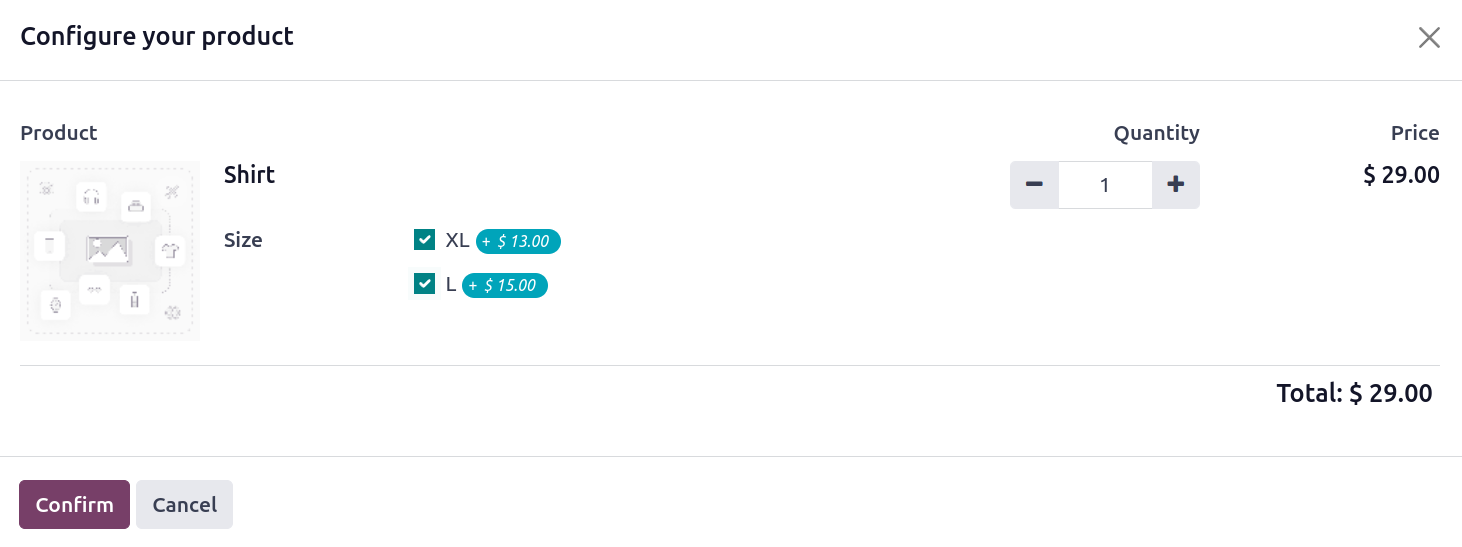Click the Total: $ 29.00 amount
The height and width of the screenshot is (547, 1462).
[x=1354, y=393]
